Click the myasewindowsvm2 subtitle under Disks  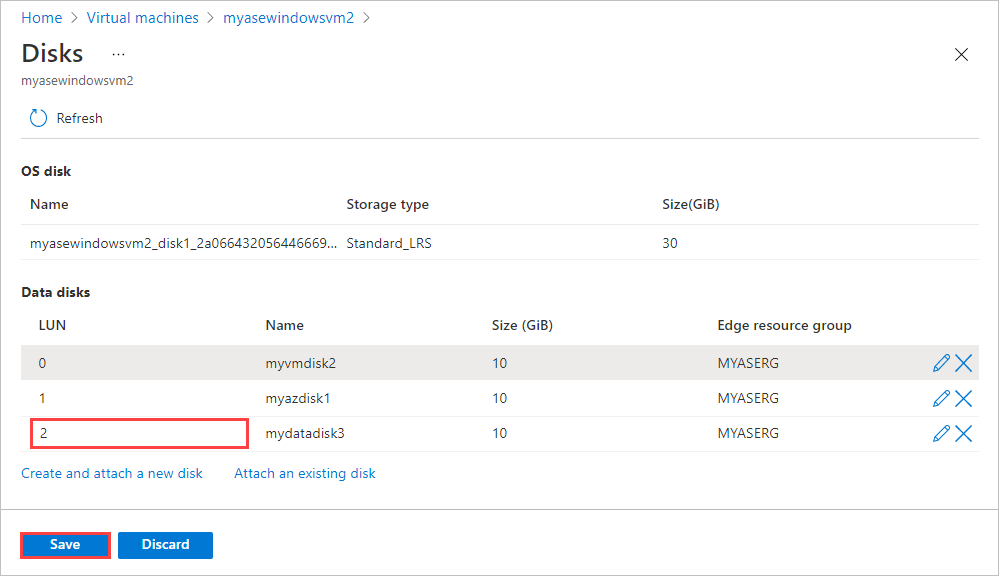click(77, 81)
